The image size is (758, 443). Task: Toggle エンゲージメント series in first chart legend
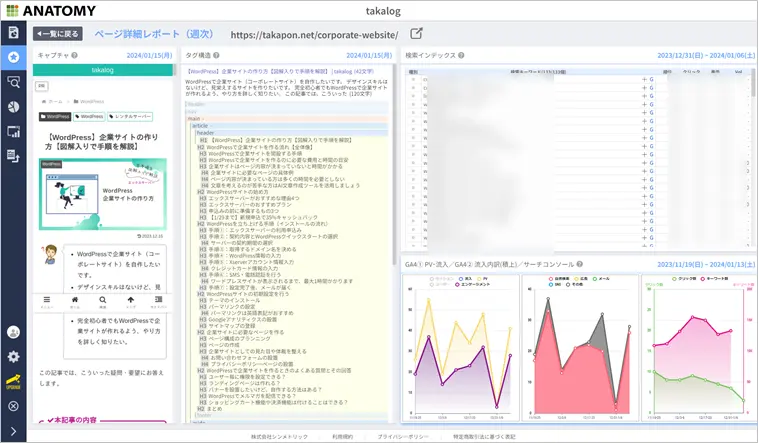[x=472, y=284]
